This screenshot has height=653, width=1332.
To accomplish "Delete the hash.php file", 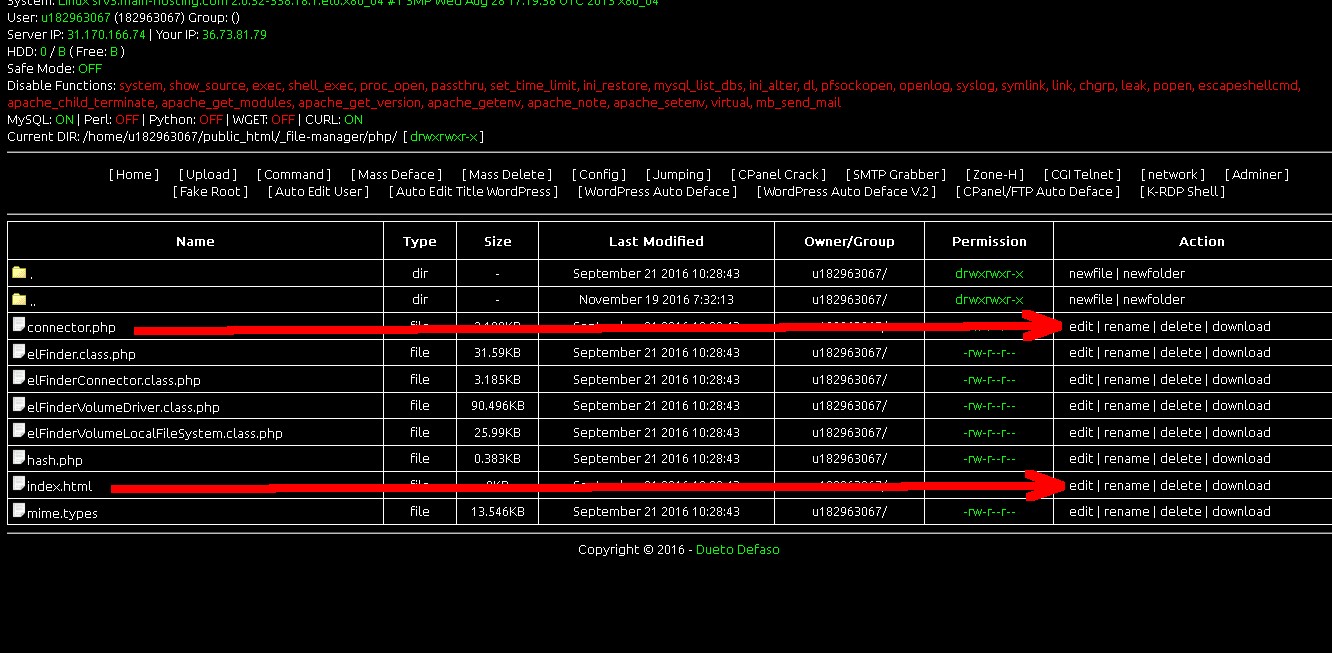I will tap(1182, 458).
